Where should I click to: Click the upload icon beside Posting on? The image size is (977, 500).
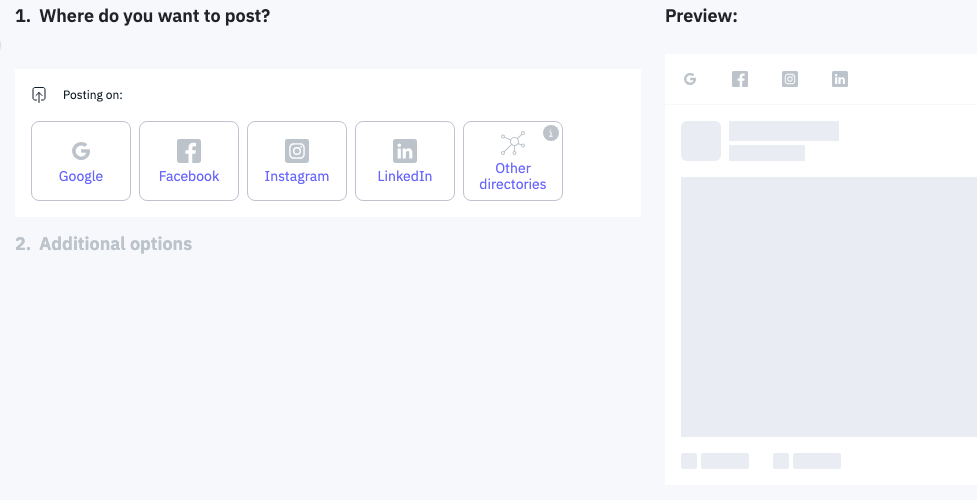point(39,95)
